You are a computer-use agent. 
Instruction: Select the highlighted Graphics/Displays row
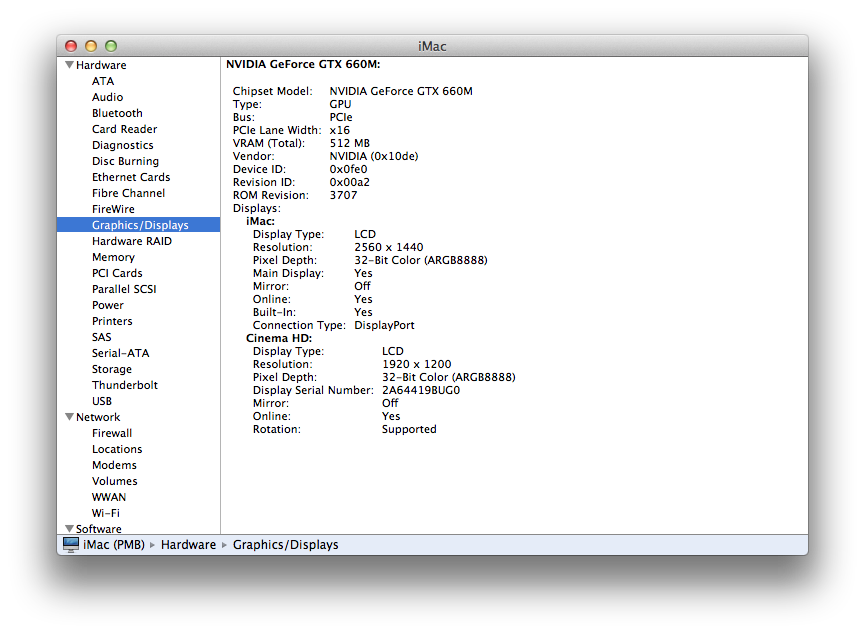138,225
